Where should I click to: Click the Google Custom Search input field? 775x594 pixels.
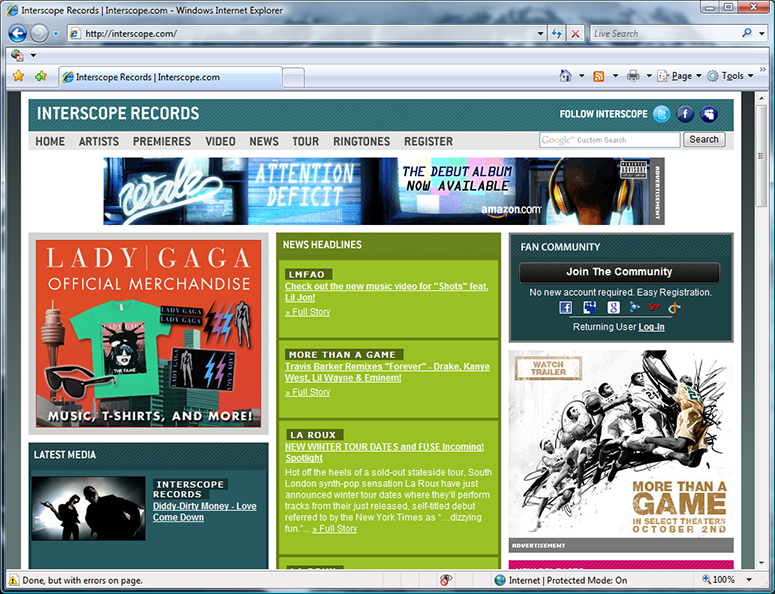[609, 140]
